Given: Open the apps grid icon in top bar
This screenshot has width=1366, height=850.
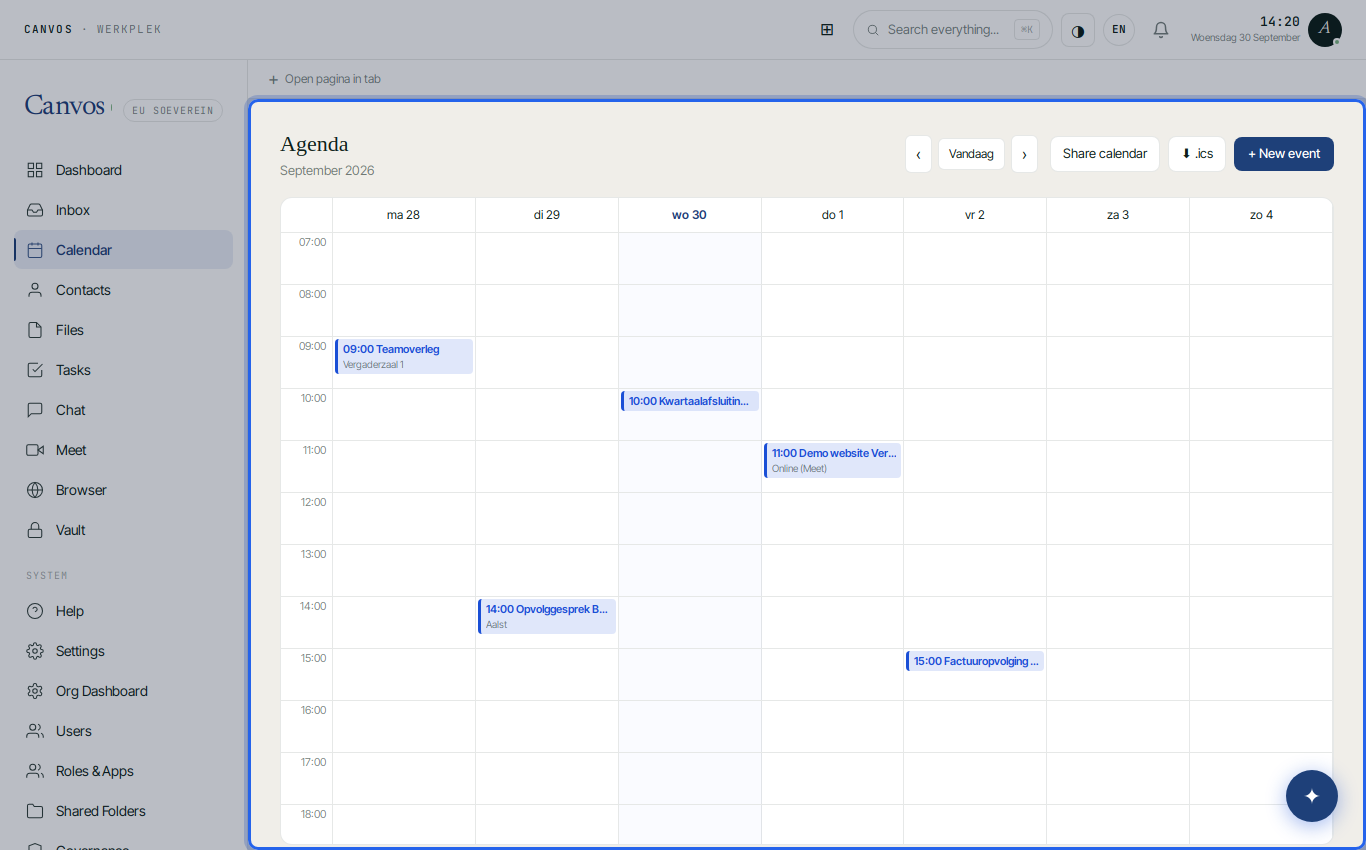Looking at the screenshot, I should pos(827,30).
